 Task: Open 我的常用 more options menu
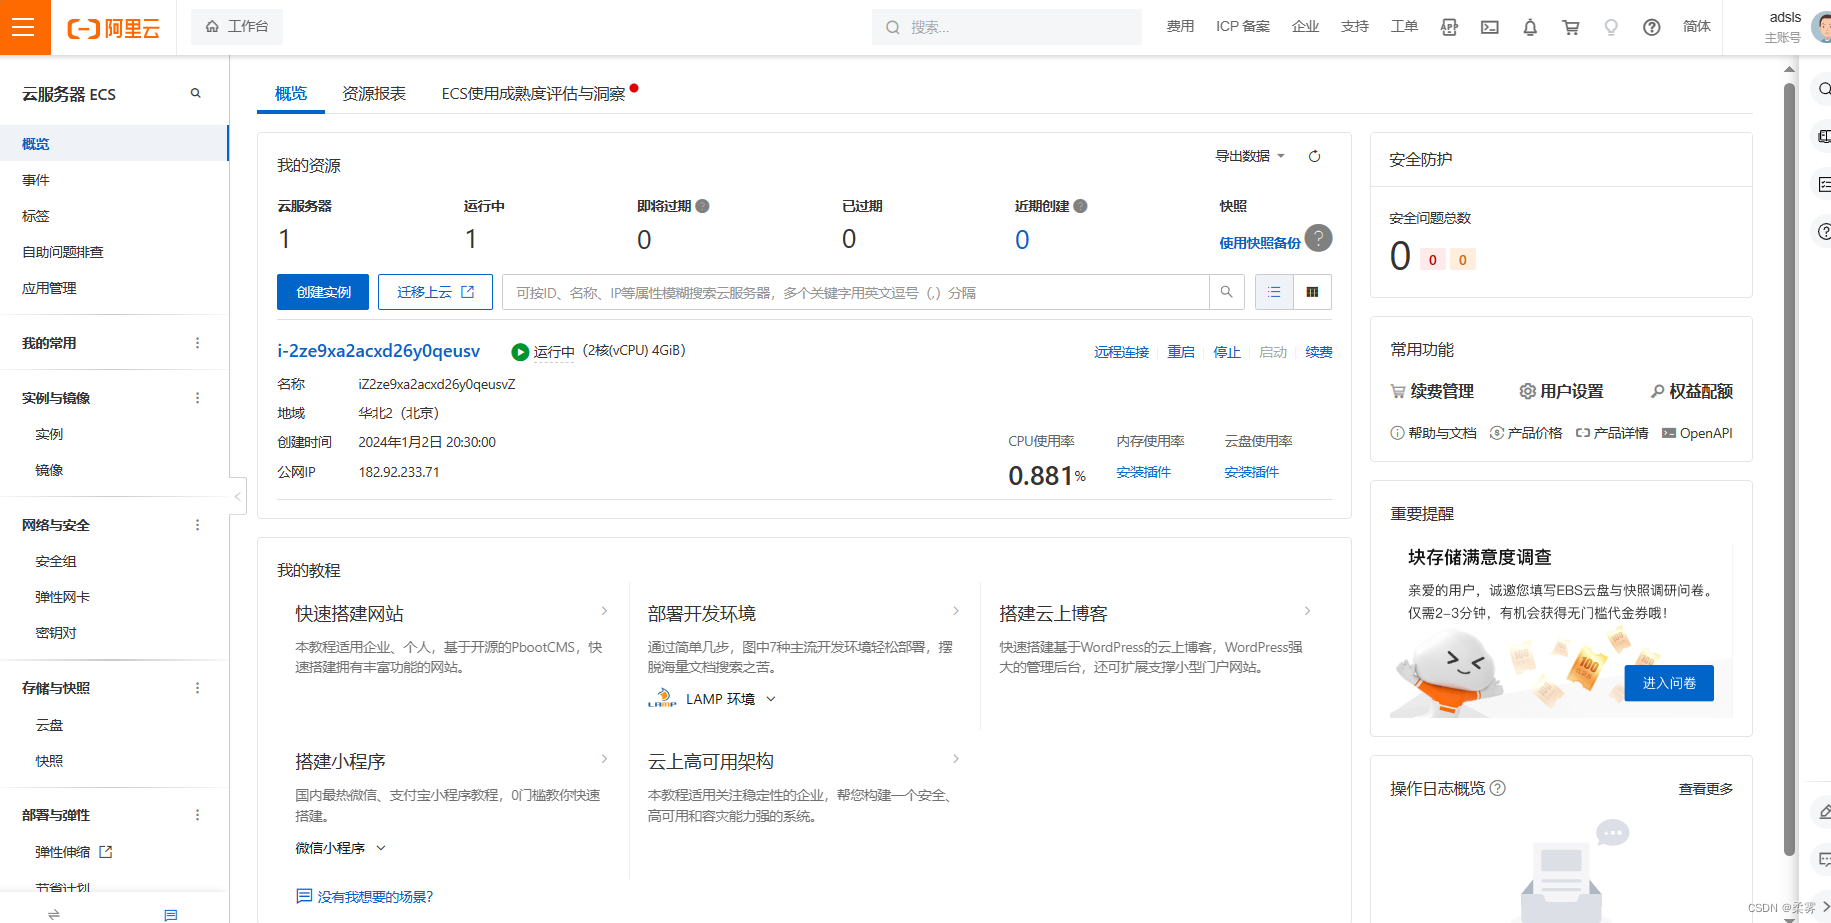point(197,343)
